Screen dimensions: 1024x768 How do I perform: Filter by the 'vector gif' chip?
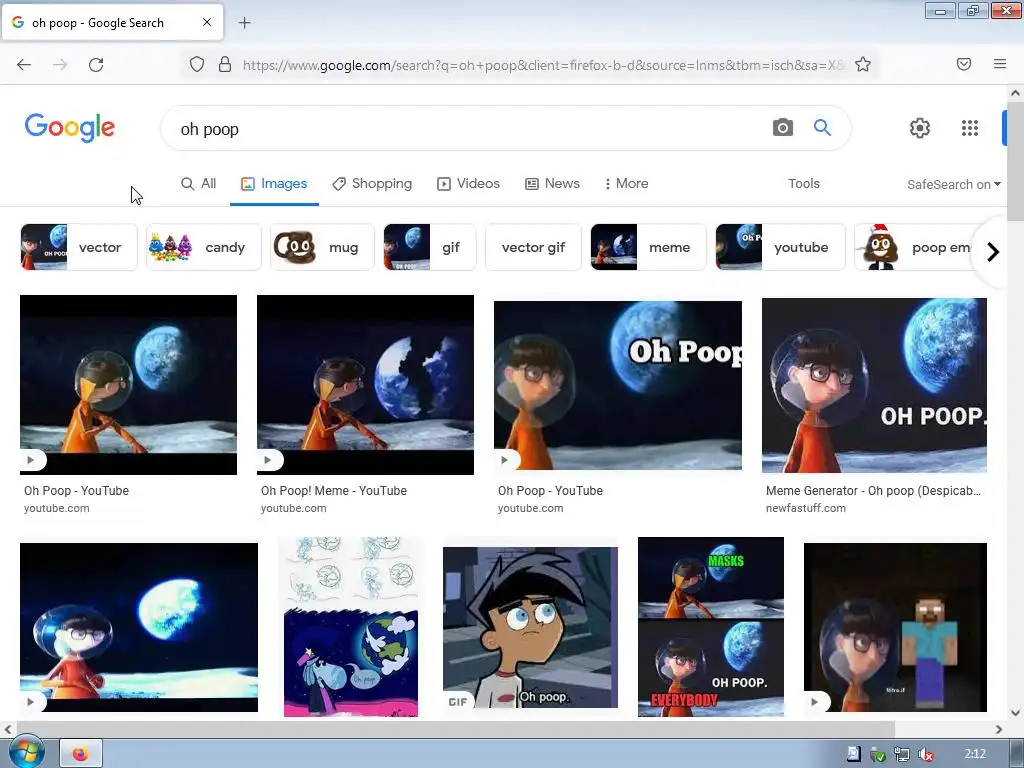(x=534, y=248)
